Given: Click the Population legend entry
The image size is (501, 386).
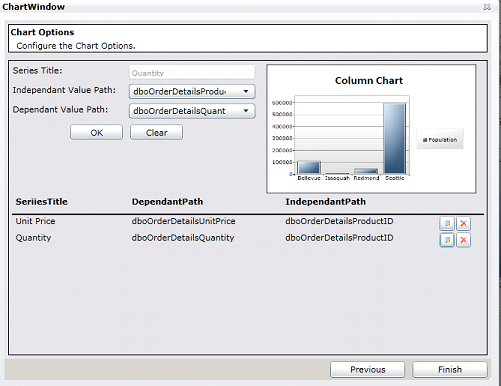Looking at the screenshot, I should [x=440, y=140].
